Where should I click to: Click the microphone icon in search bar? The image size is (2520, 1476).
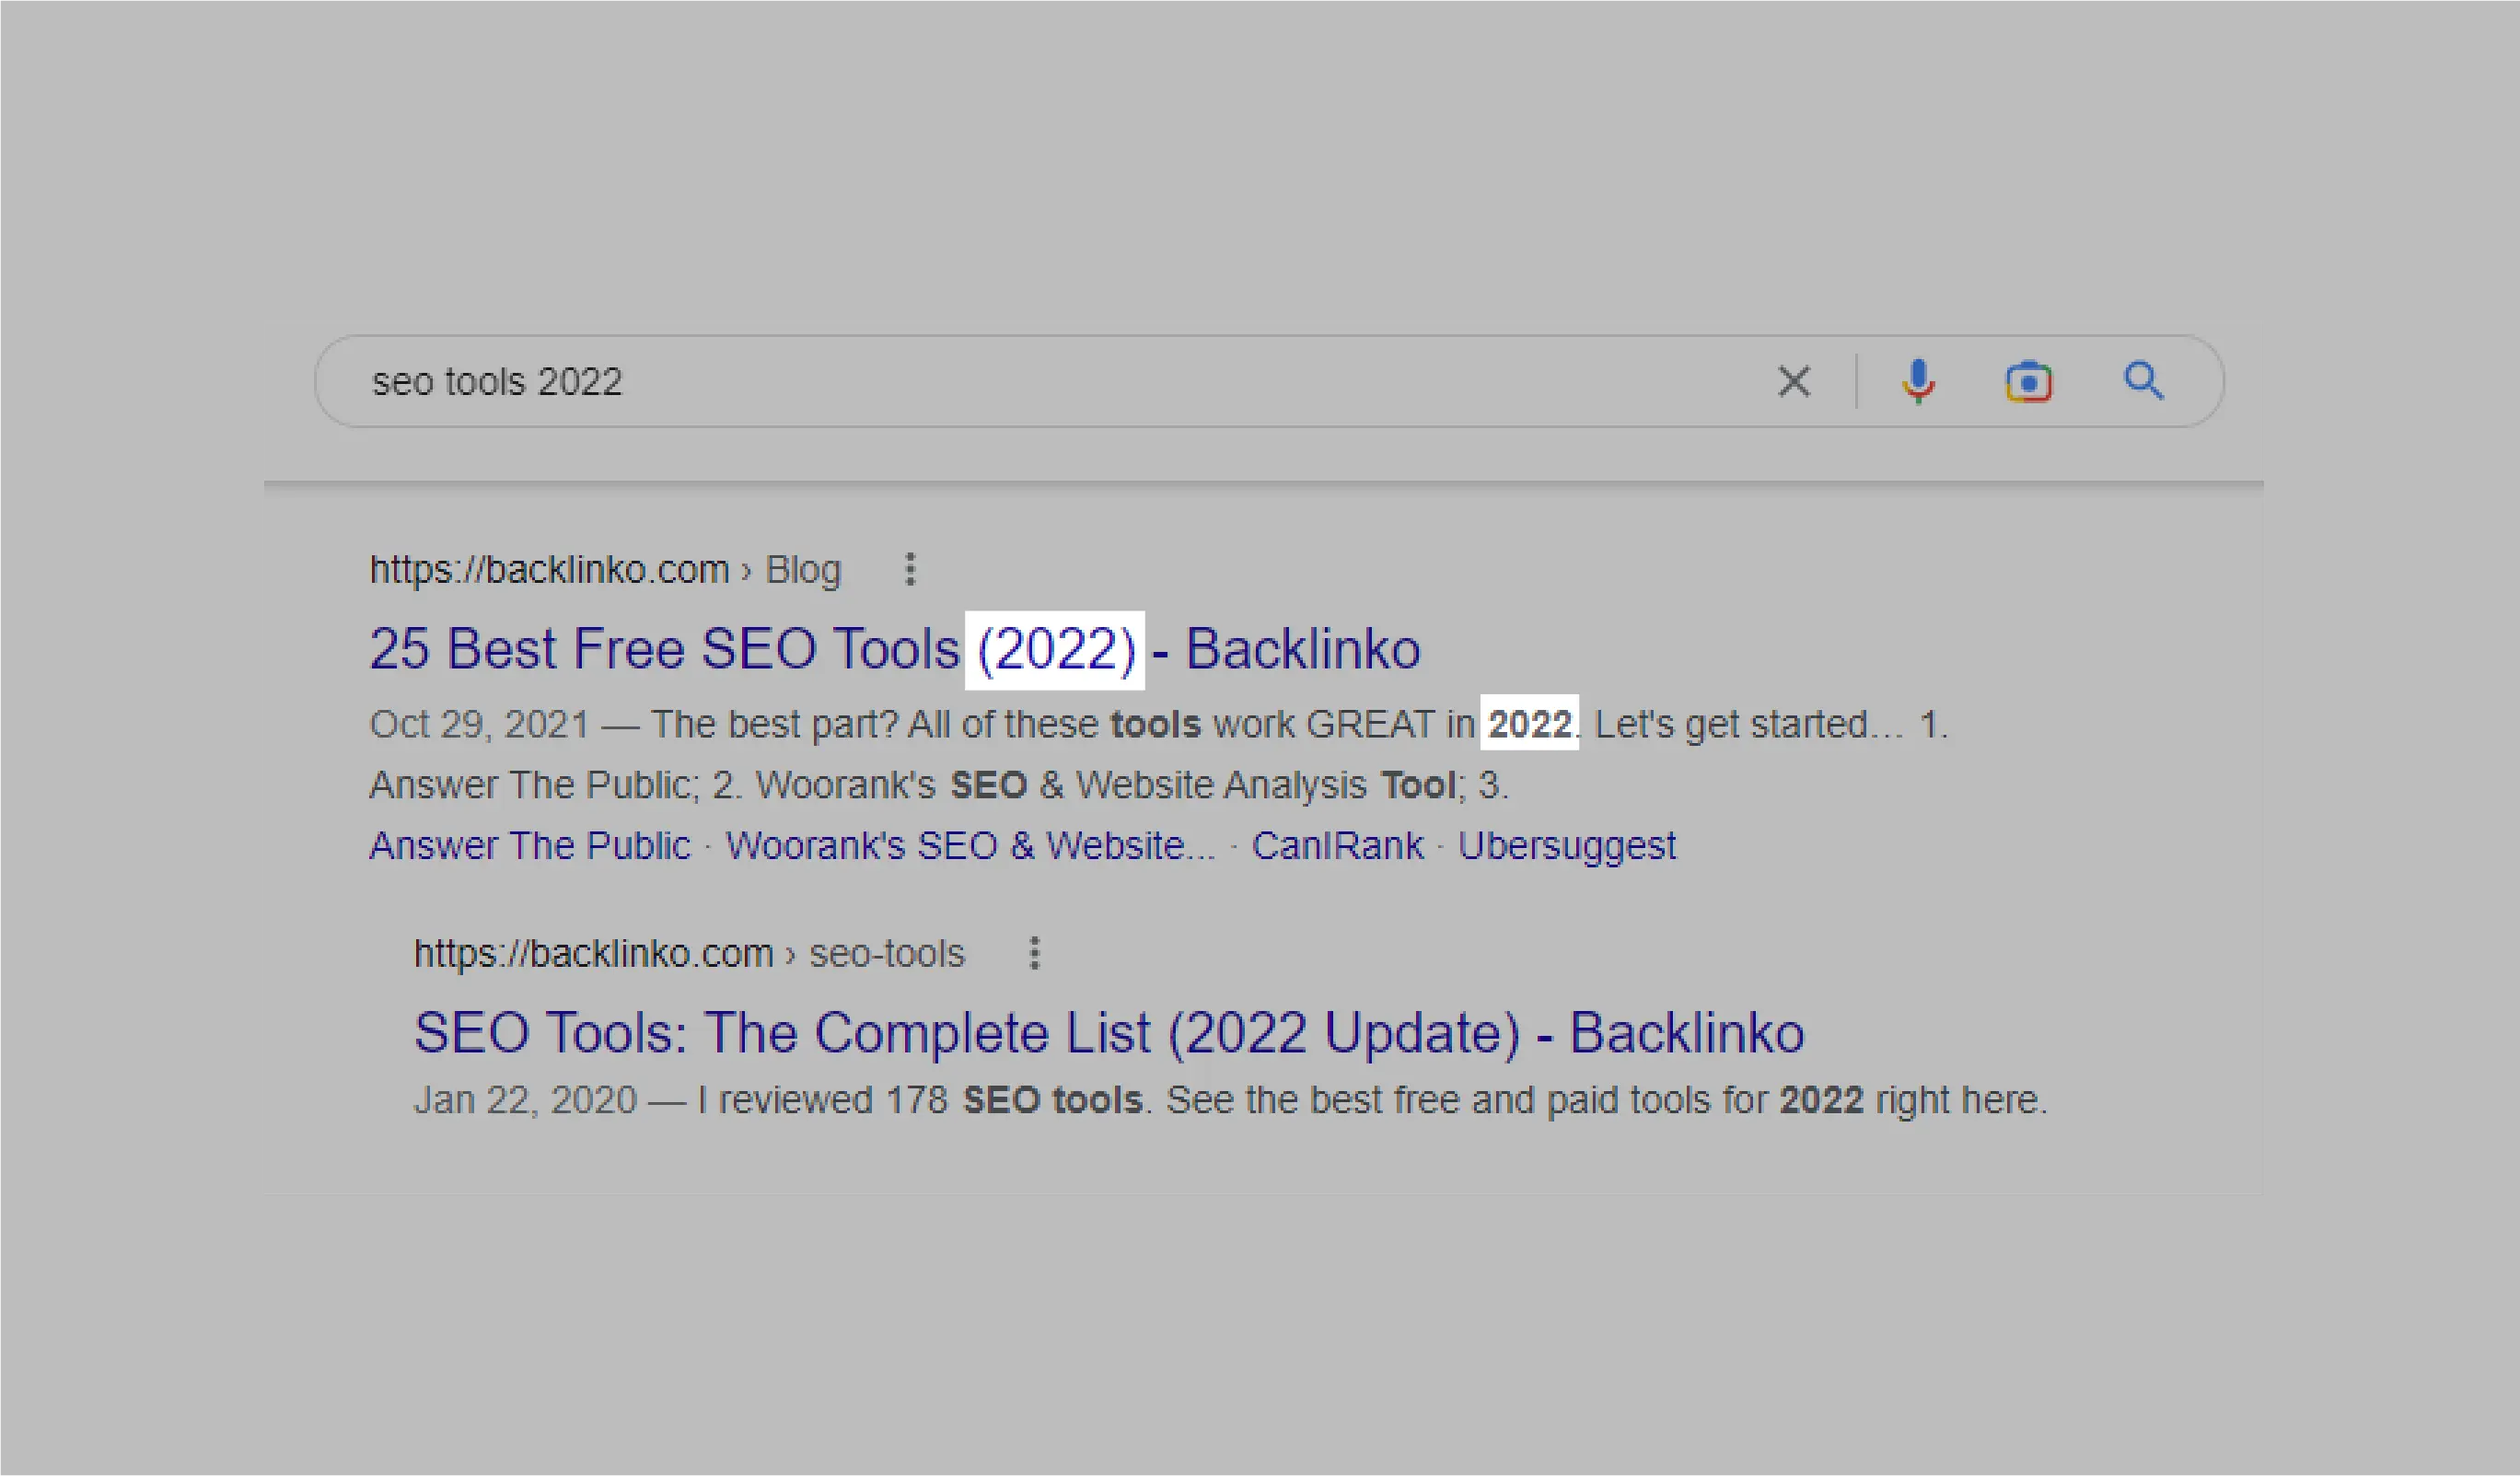1916,383
